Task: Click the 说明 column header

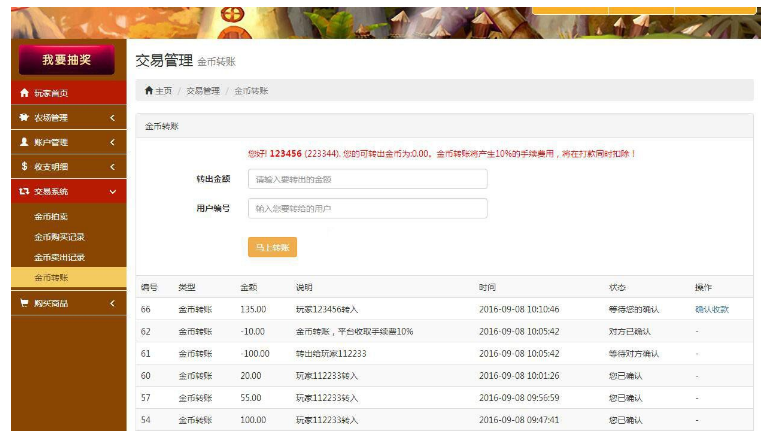Action: point(304,287)
